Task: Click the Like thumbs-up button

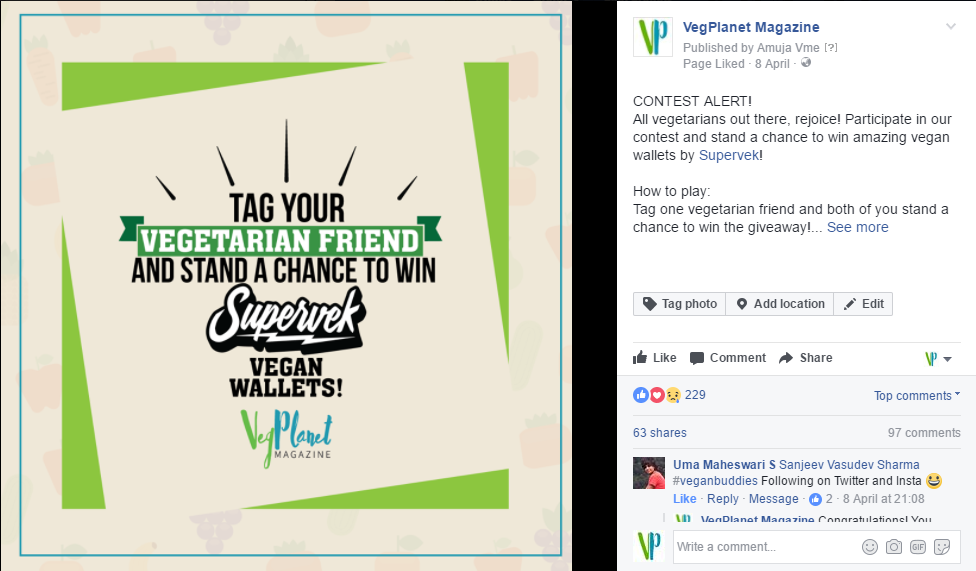Action: [x=655, y=357]
